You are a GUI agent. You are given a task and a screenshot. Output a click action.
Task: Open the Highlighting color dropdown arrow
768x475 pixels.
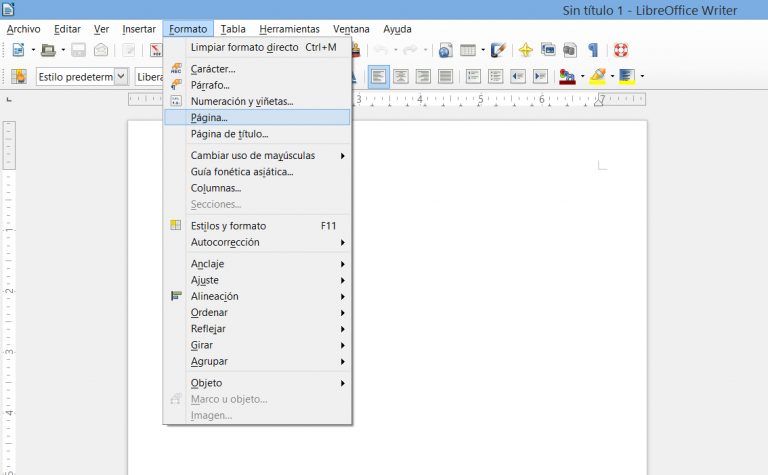click(612, 76)
